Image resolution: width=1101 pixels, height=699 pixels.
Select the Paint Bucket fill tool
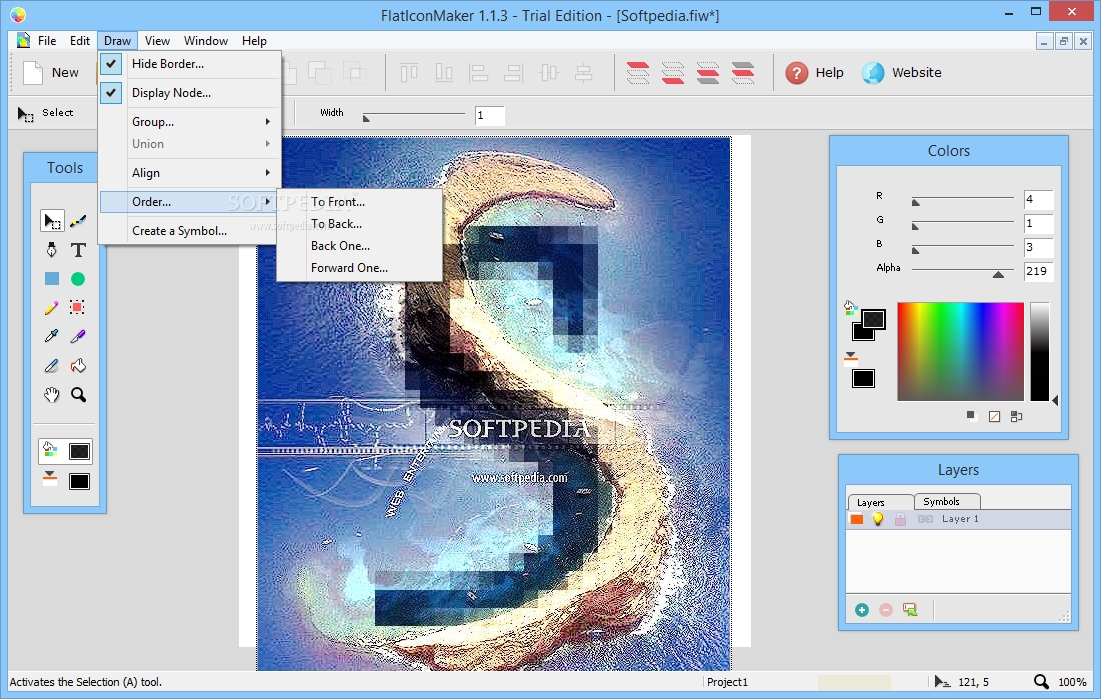point(78,365)
